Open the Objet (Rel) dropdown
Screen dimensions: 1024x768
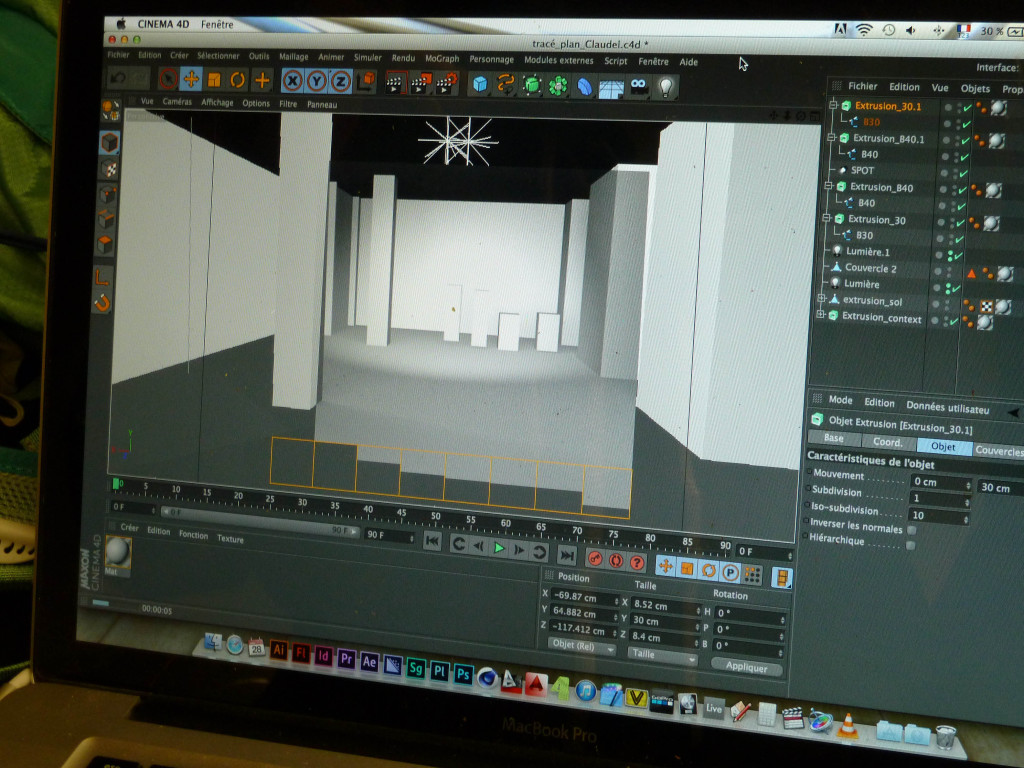tap(581, 648)
